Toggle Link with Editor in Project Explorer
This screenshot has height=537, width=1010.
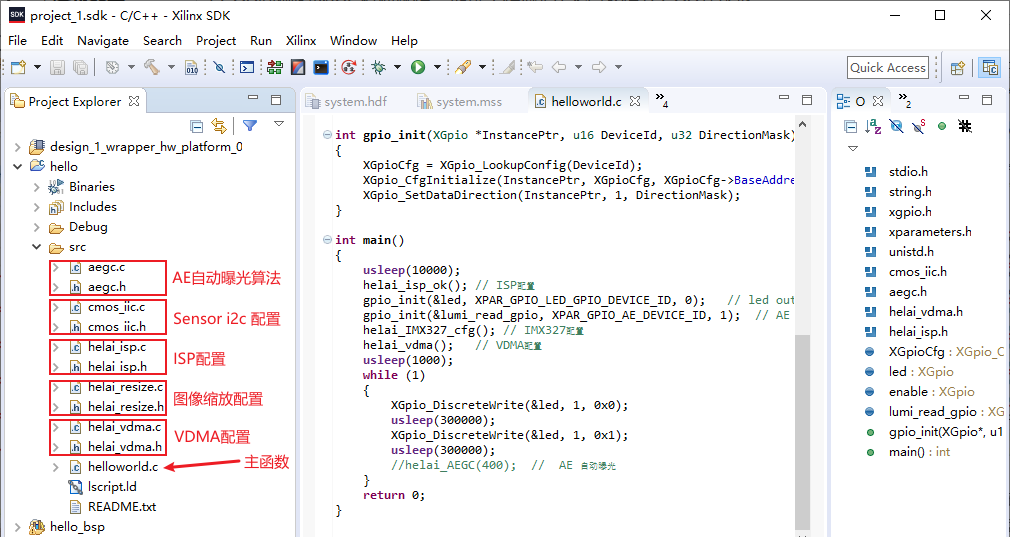tap(219, 126)
